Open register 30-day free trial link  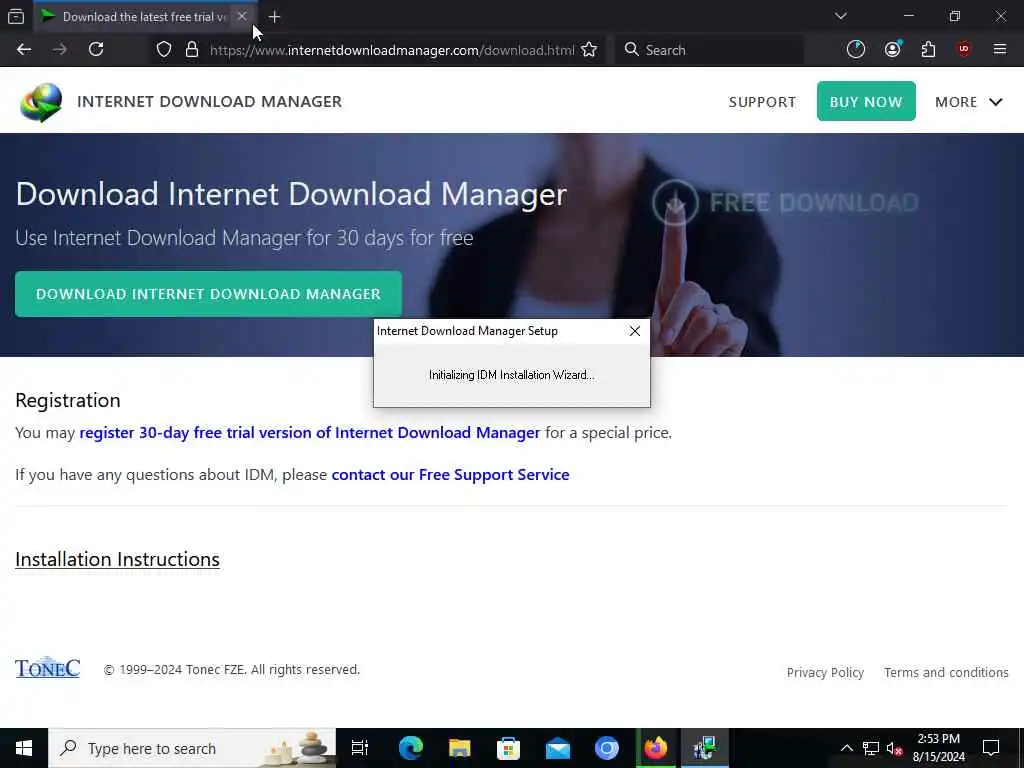[x=310, y=433]
